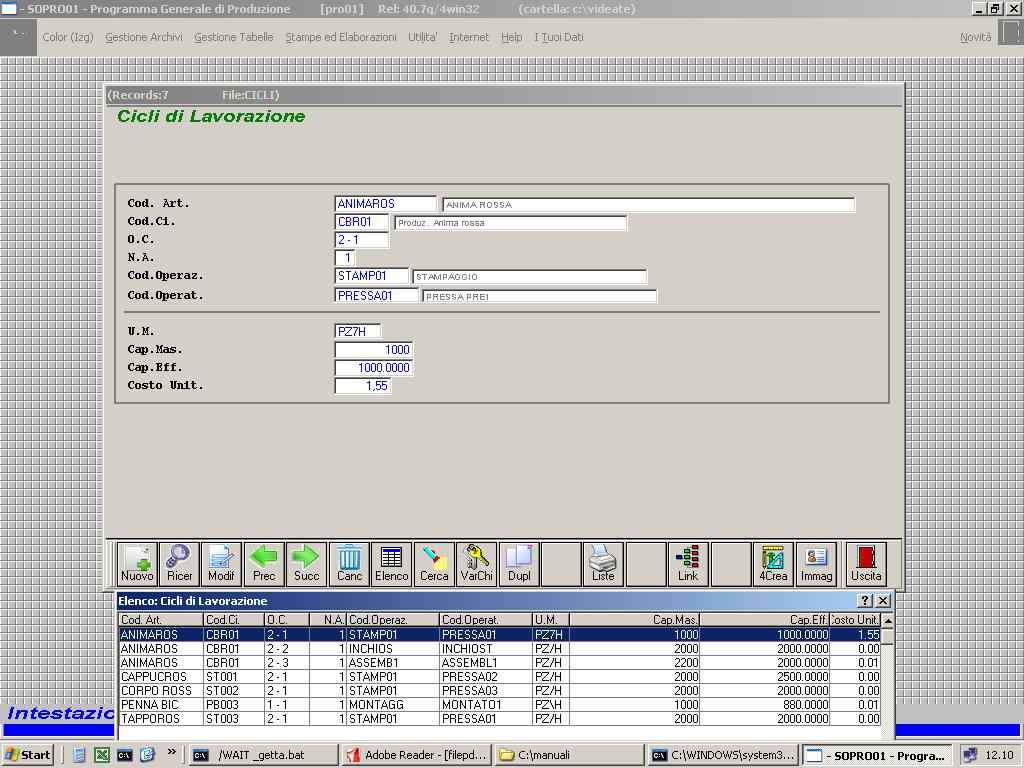This screenshot has height=768, width=1024.
Task: Open the Utilita' menu
Action: 423,37
